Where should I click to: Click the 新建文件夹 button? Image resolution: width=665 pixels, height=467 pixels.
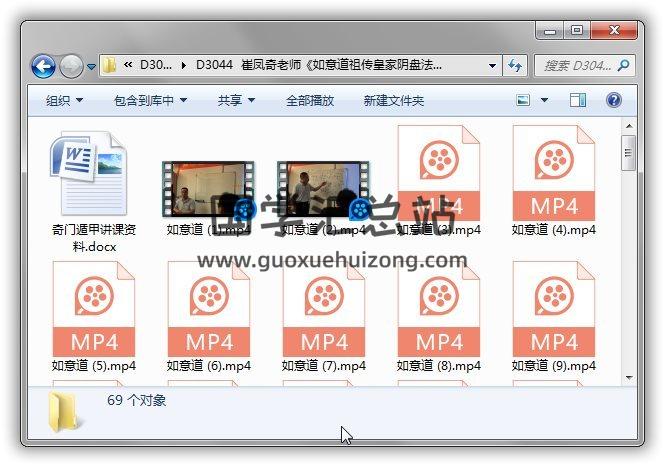click(393, 101)
